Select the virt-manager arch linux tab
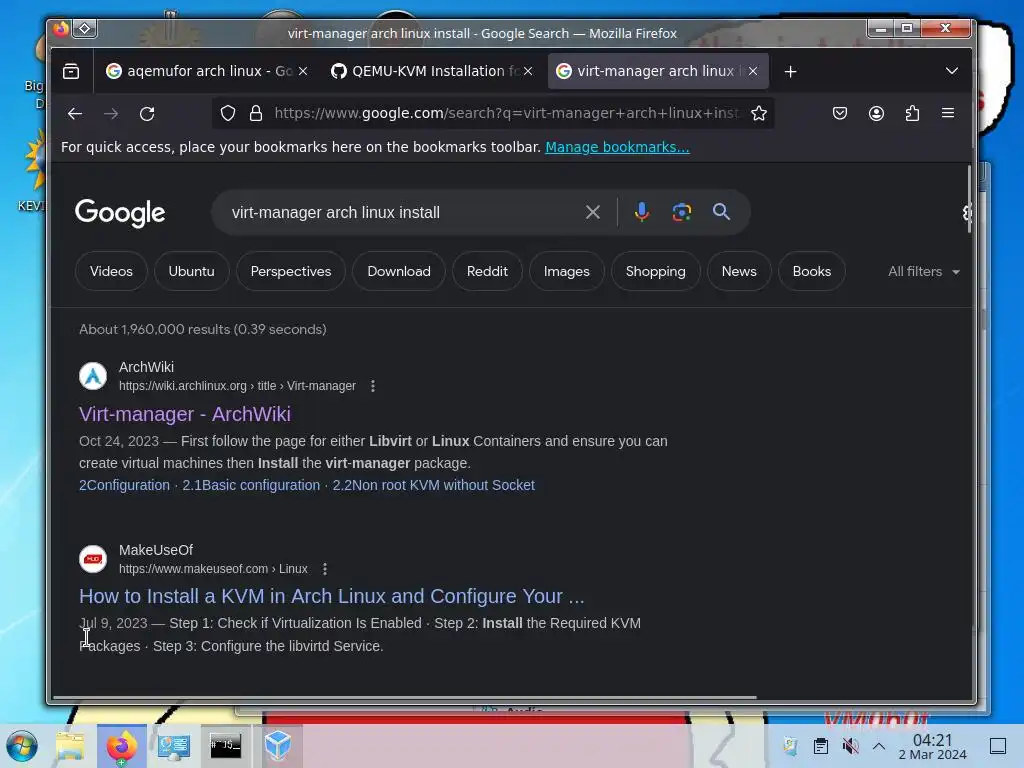Screen dimensions: 1024x768 (653, 71)
